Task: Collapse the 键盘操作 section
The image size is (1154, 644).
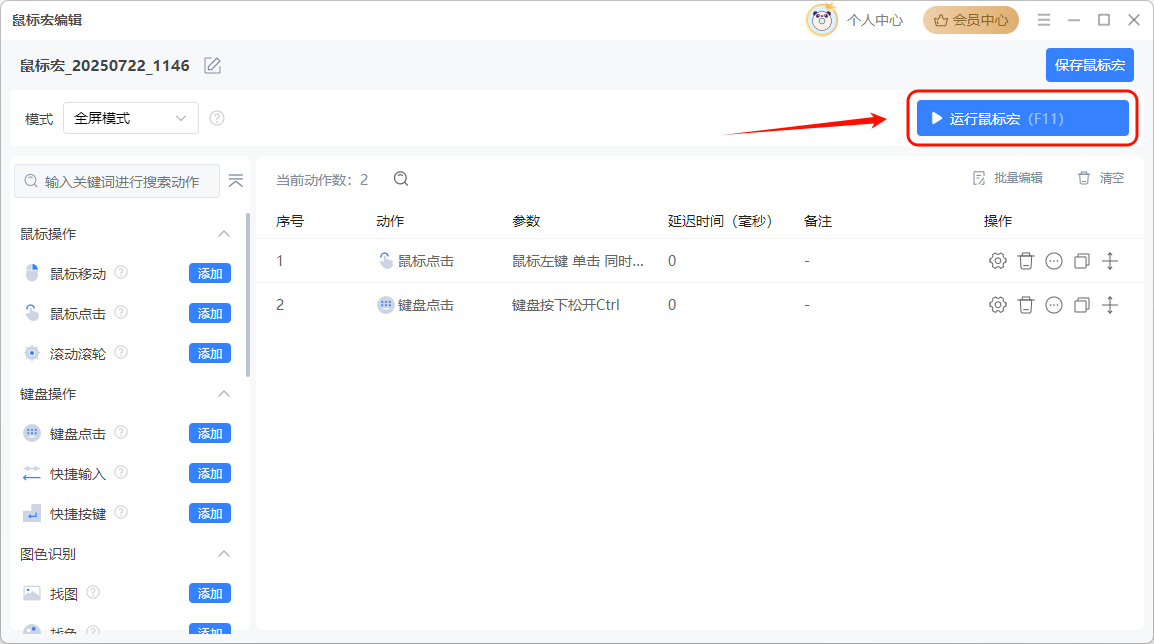Action: click(224, 394)
